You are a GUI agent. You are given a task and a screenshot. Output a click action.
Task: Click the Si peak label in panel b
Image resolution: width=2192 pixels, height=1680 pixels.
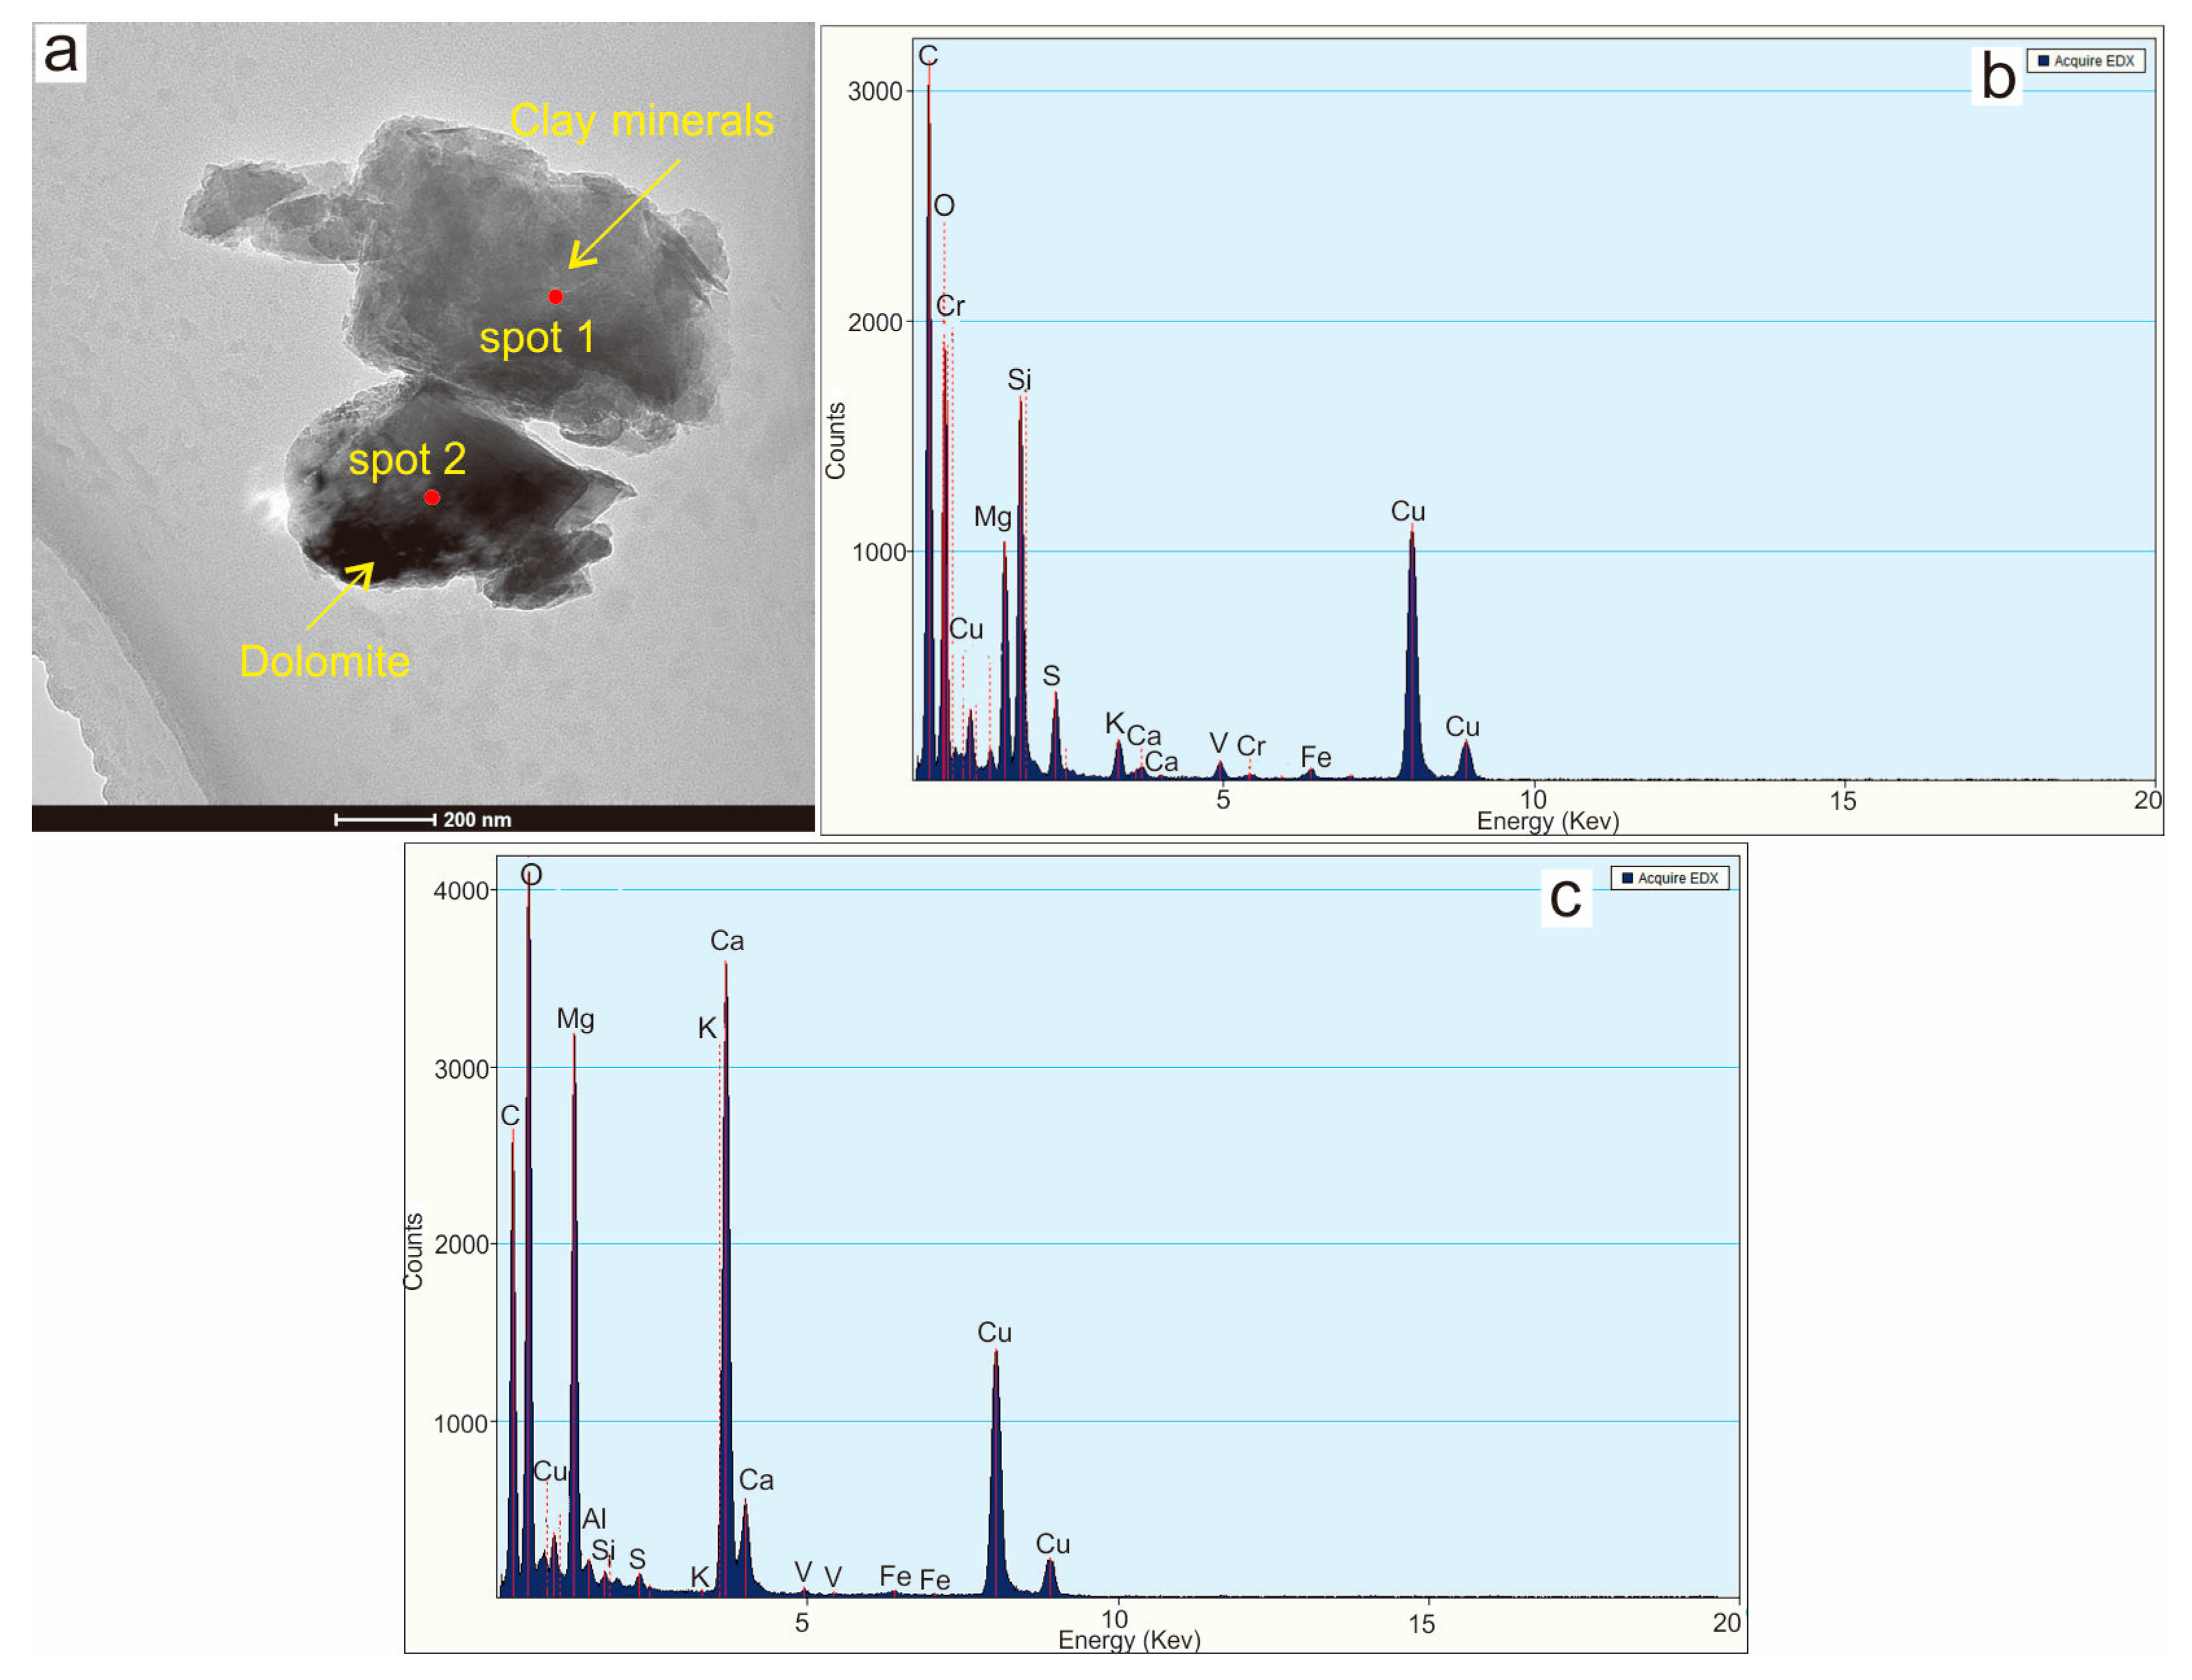click(1019, 380)
